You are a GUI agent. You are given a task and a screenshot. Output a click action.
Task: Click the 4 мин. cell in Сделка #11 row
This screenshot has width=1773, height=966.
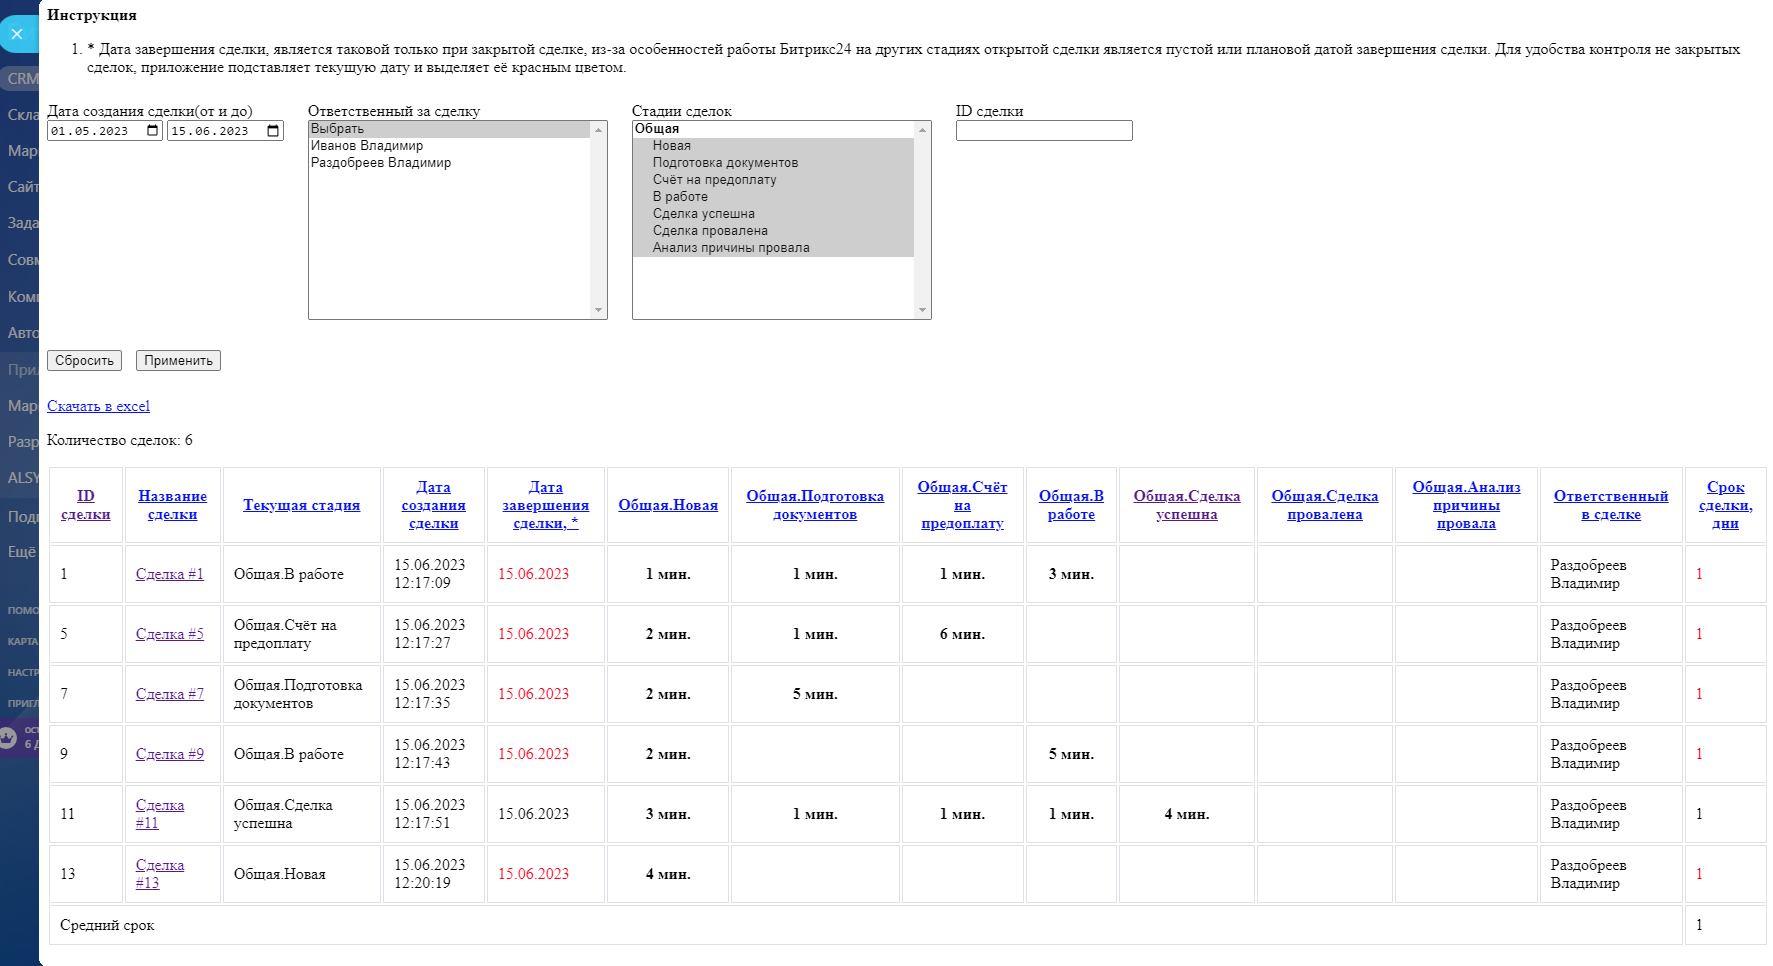(1187, 814)
